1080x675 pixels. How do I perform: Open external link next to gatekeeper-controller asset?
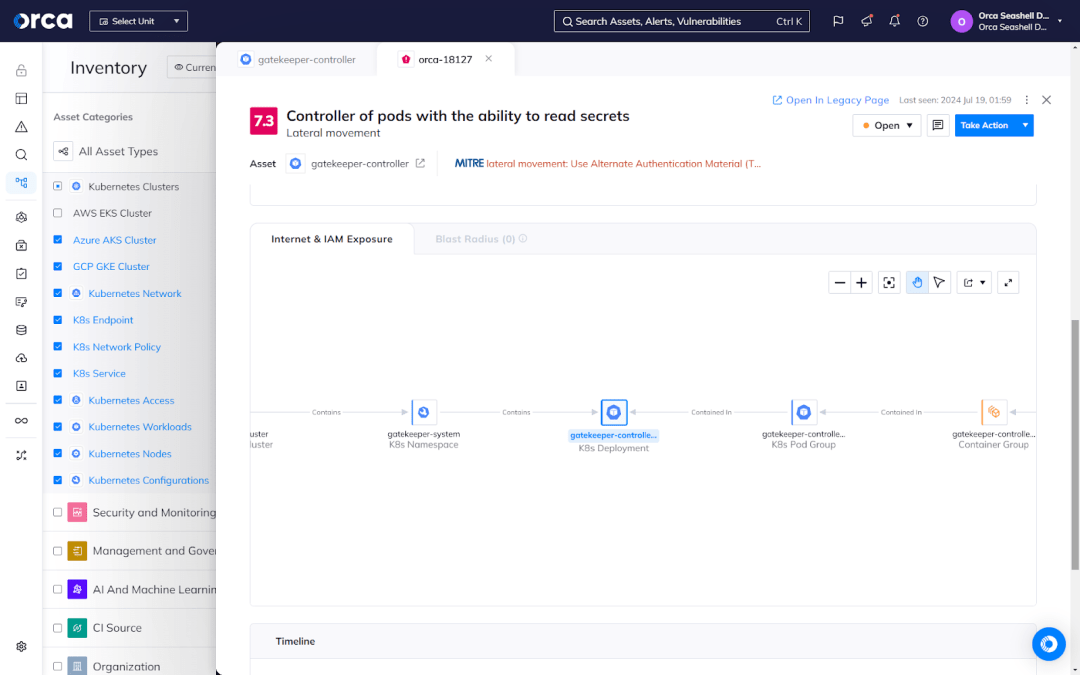click(420, 164)
